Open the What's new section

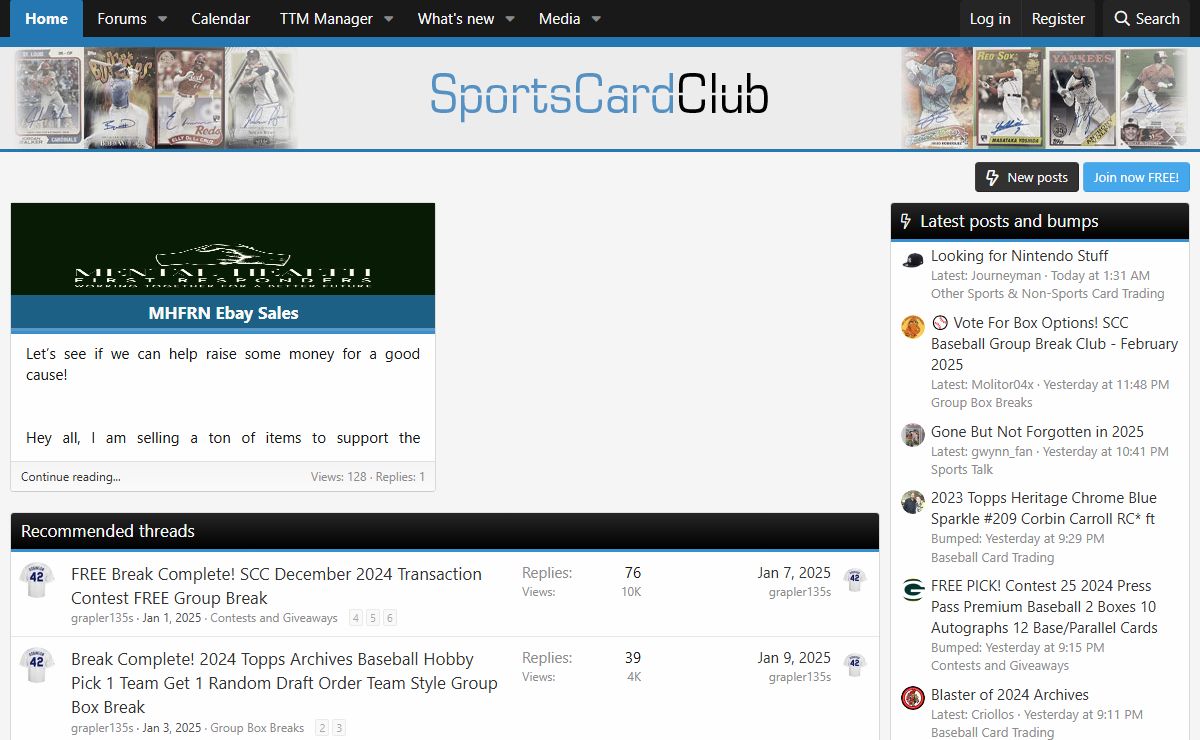[455, 18]
